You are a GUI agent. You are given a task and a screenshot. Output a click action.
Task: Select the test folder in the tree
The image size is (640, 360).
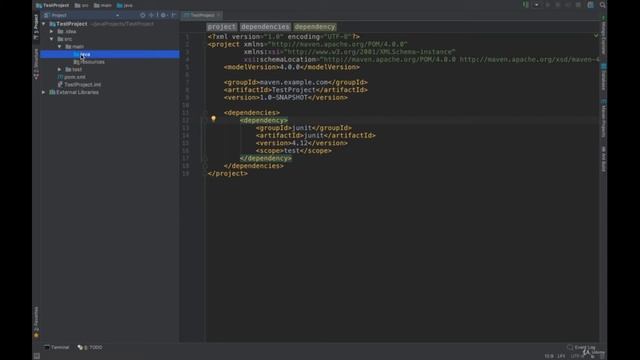point(73,69)
